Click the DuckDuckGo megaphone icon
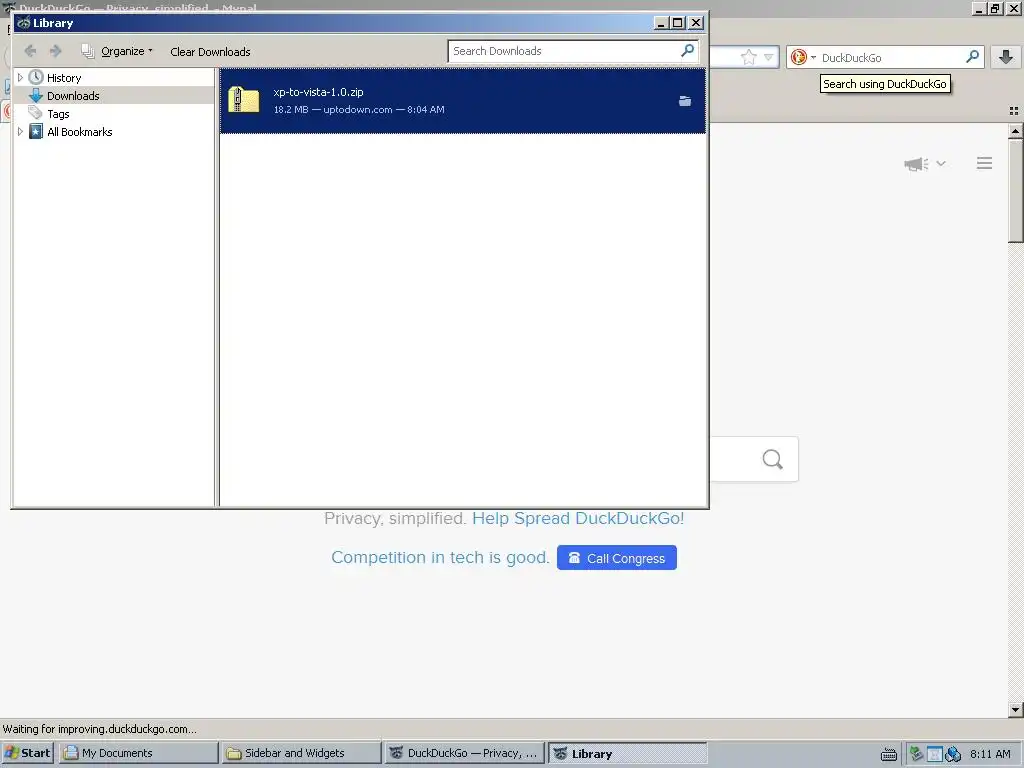Image resolution: width=1024 pixels, height=768 pixels. 916,163
